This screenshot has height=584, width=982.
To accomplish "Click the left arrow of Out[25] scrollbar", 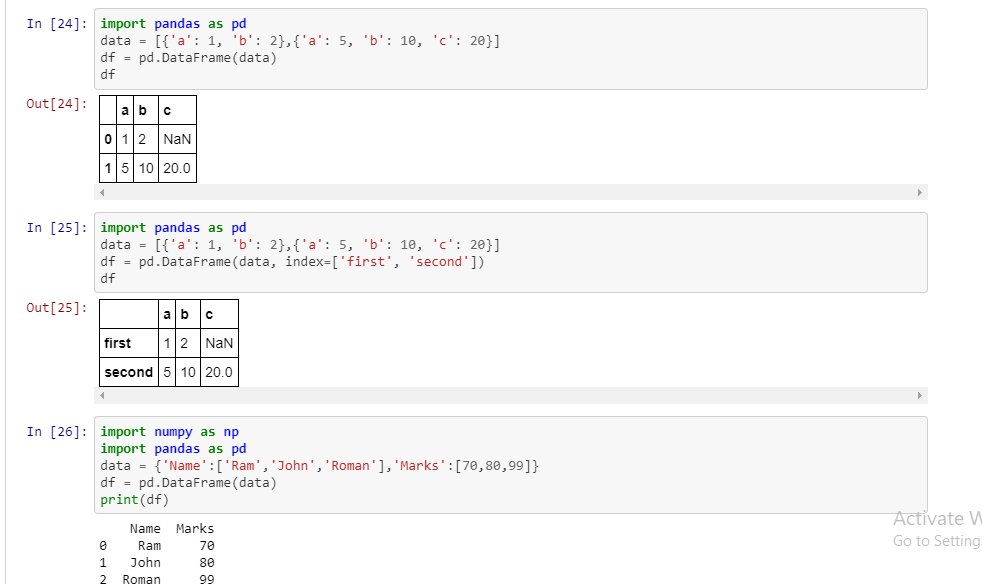I will (x=103, y=396).
